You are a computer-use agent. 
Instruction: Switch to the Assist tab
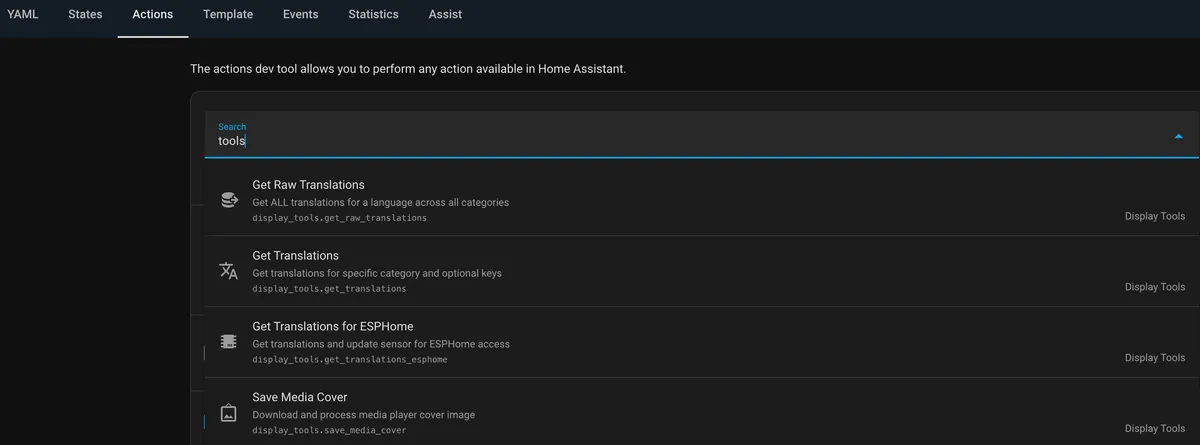(445, 14)
